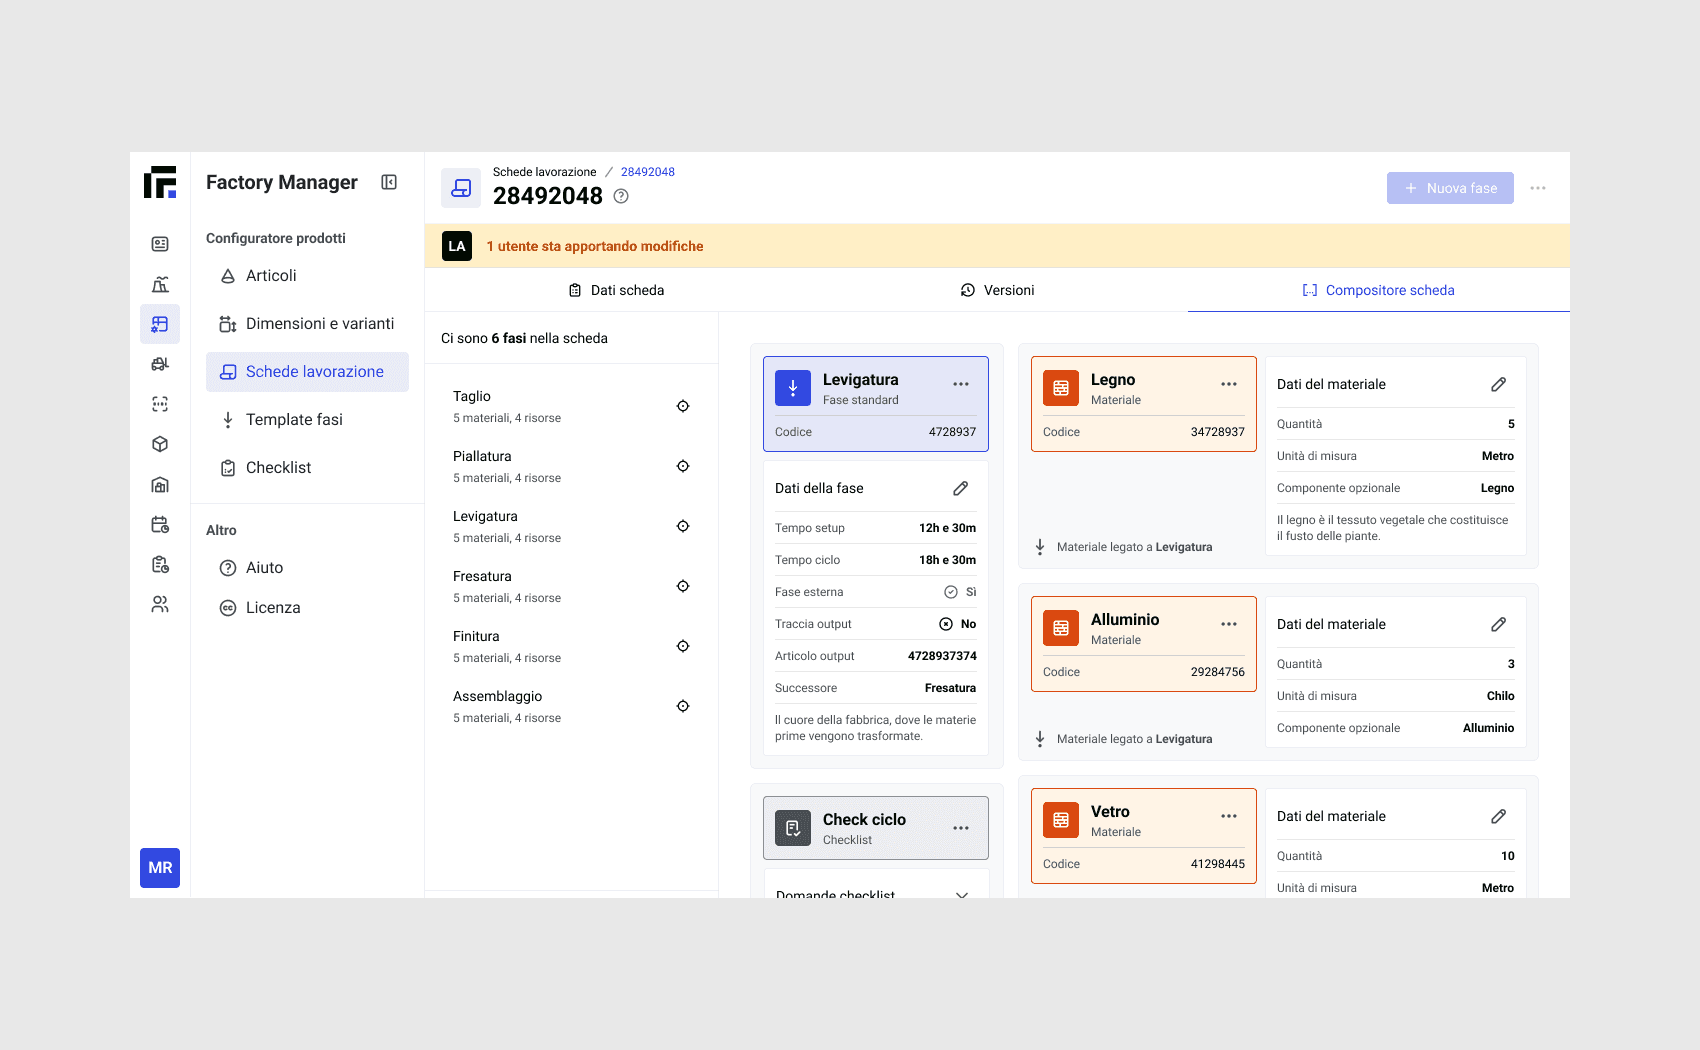Open the barcode scan icon in sidebar rail
The image size is (1700, 1050).
coord(160,404)
